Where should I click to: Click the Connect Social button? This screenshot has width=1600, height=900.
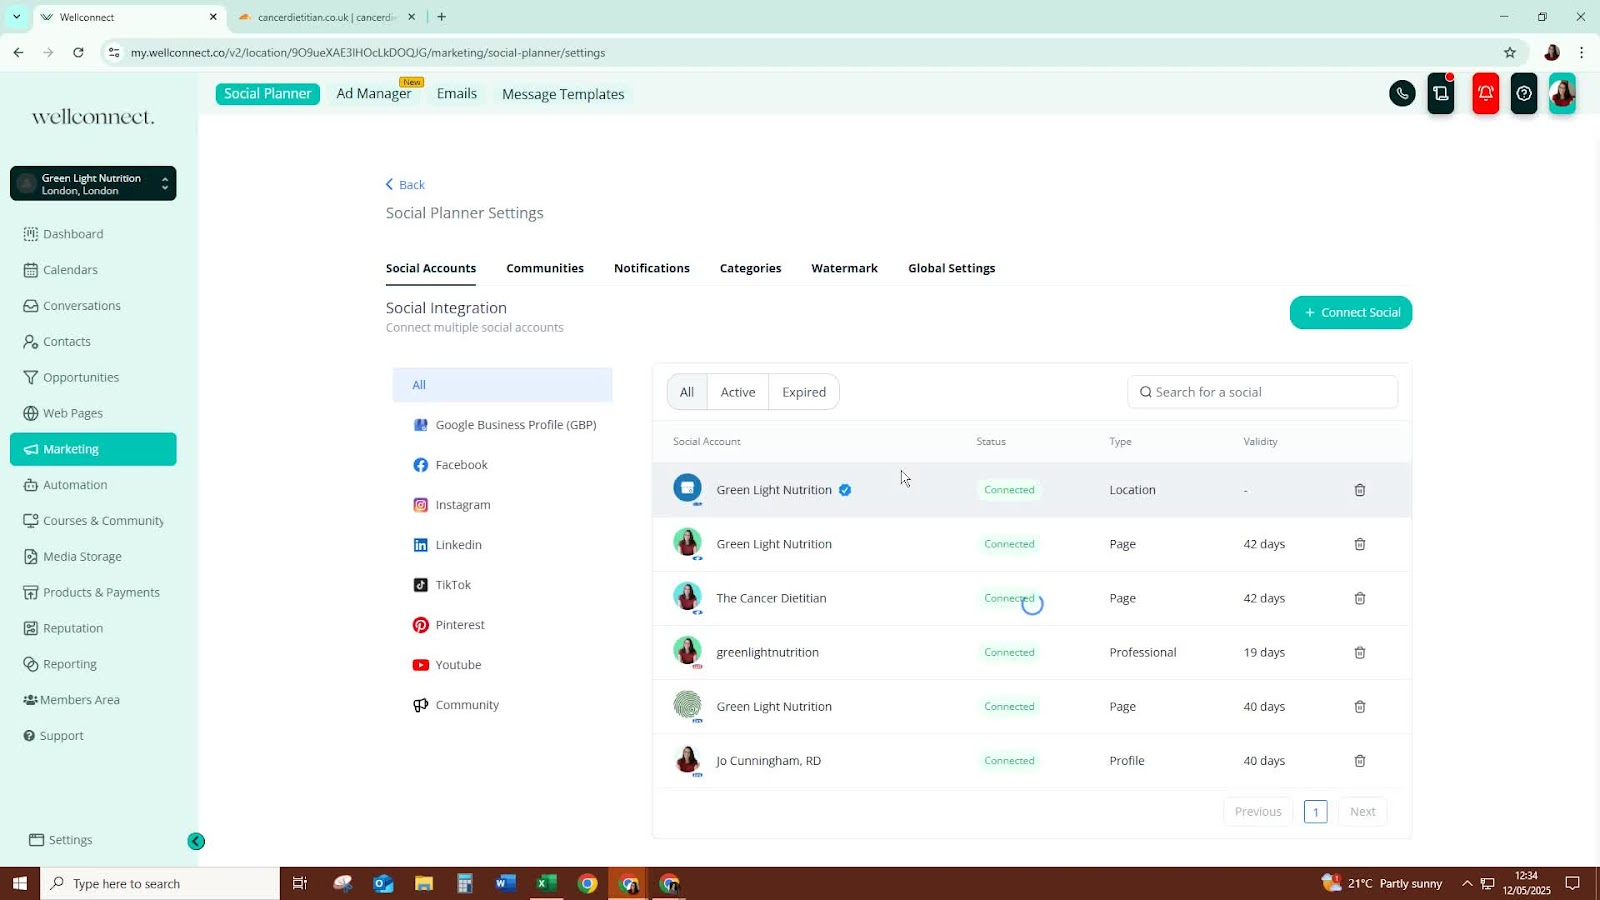point(1350,312)
